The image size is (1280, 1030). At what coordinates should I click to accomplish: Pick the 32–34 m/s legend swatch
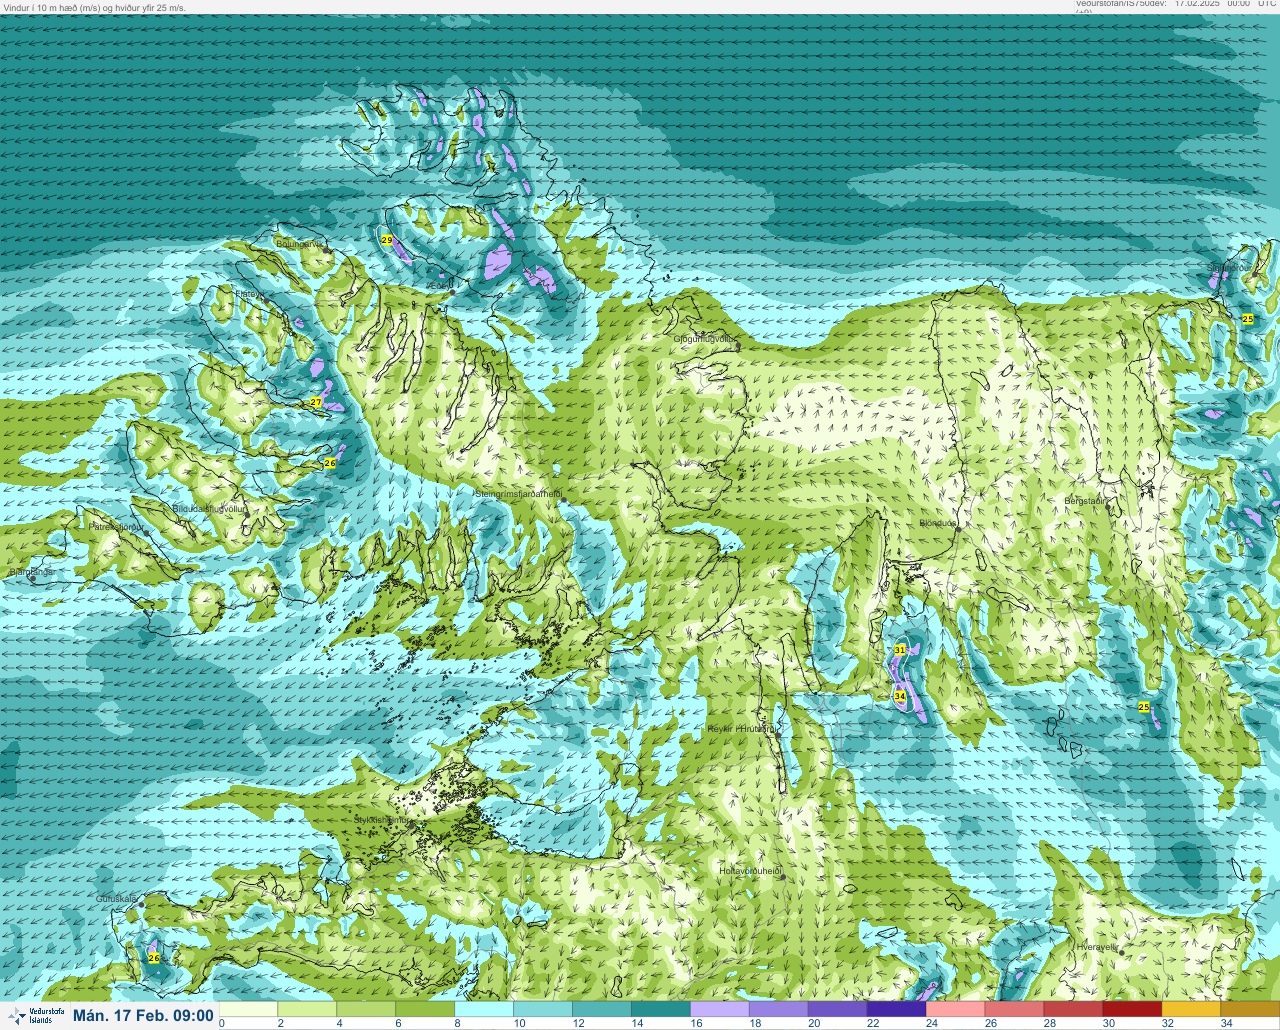1192,1009
